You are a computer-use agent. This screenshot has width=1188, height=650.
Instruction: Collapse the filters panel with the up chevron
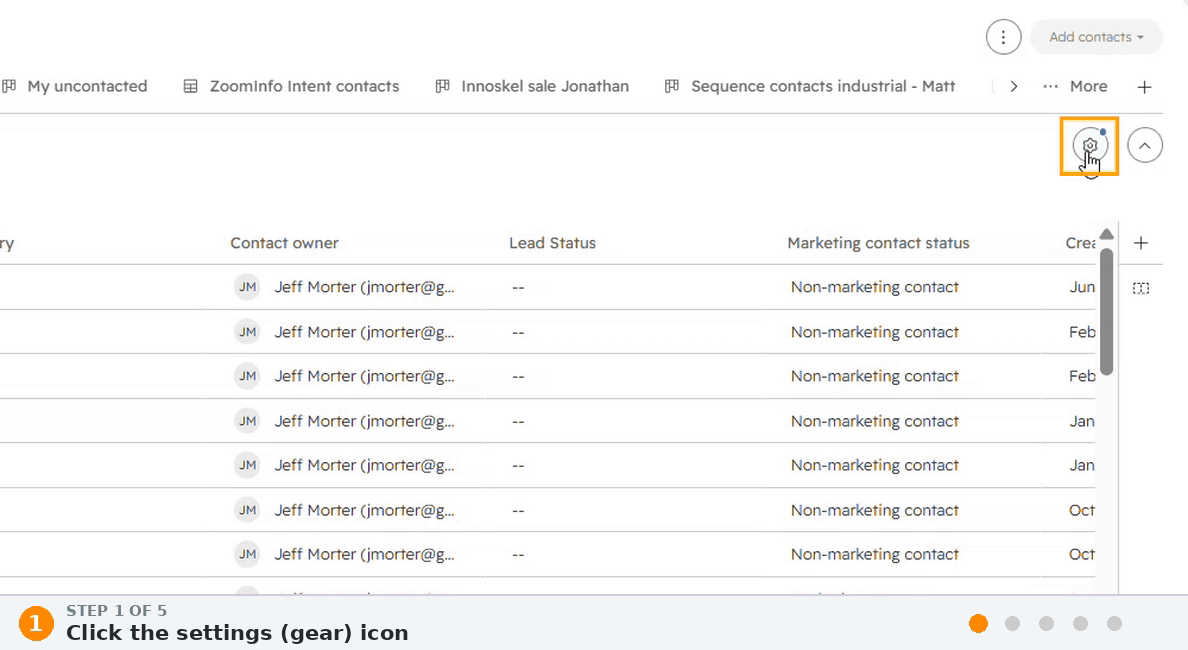pyautogui.click(x=1145, y=145)
